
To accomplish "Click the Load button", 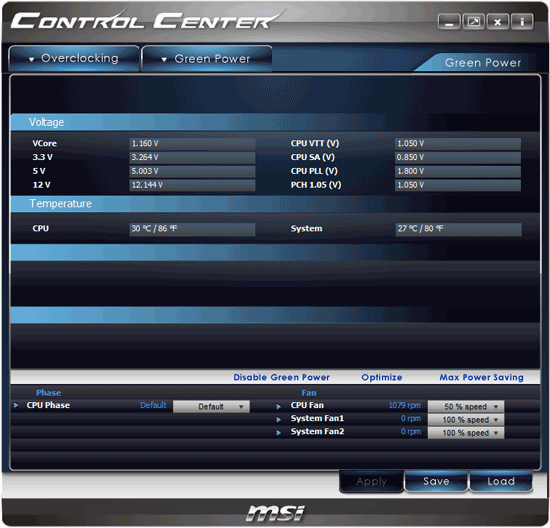I will pos(501,481).
